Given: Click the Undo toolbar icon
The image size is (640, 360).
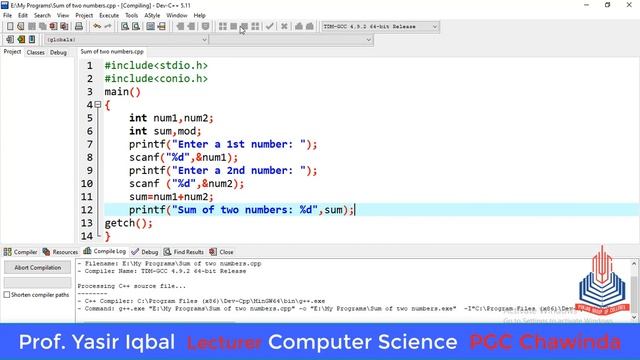Looking at the screenshot, I should pos(97,26).
